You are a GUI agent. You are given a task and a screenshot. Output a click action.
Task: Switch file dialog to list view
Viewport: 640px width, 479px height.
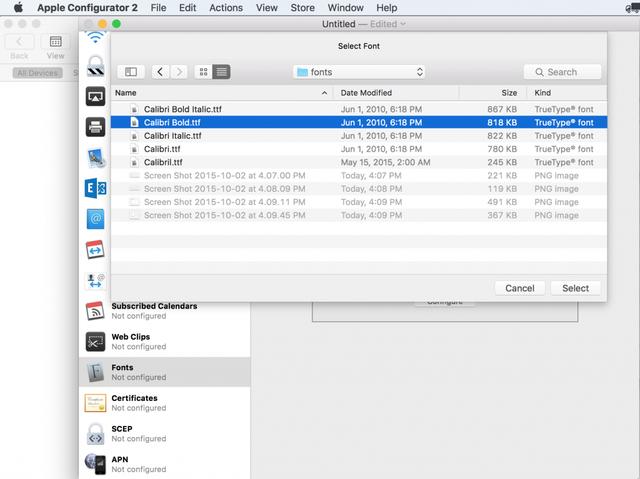point(222,72)
